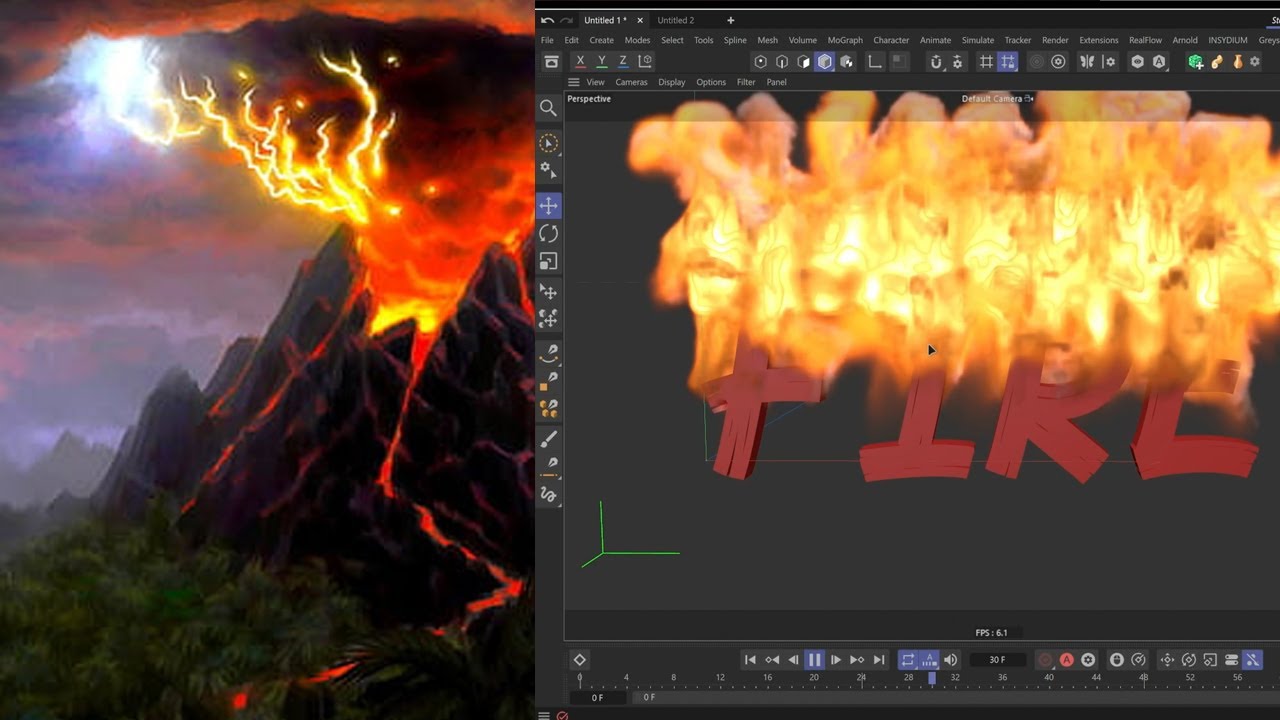Image resolution: width=1280 pixels, height=720 pixels.
Task: Open the viewport Display menu
Action: coord(672,82)
